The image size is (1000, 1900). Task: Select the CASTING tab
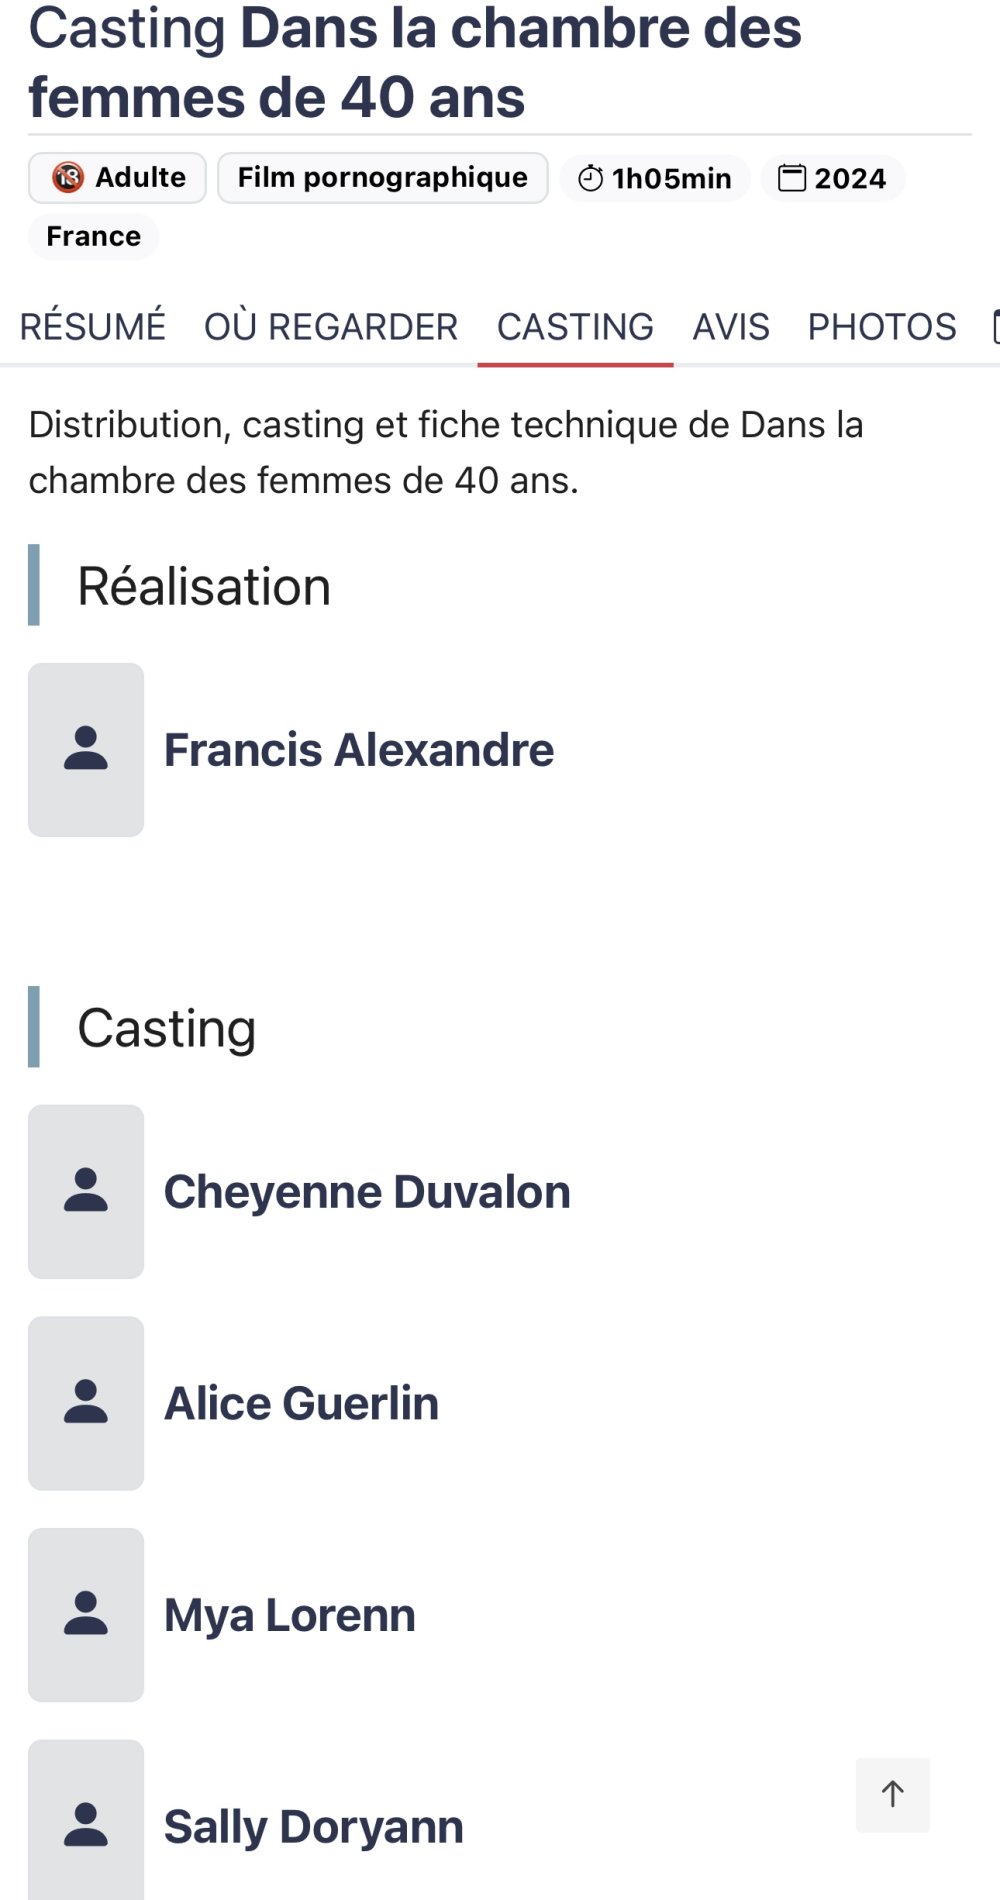[575, 327]
